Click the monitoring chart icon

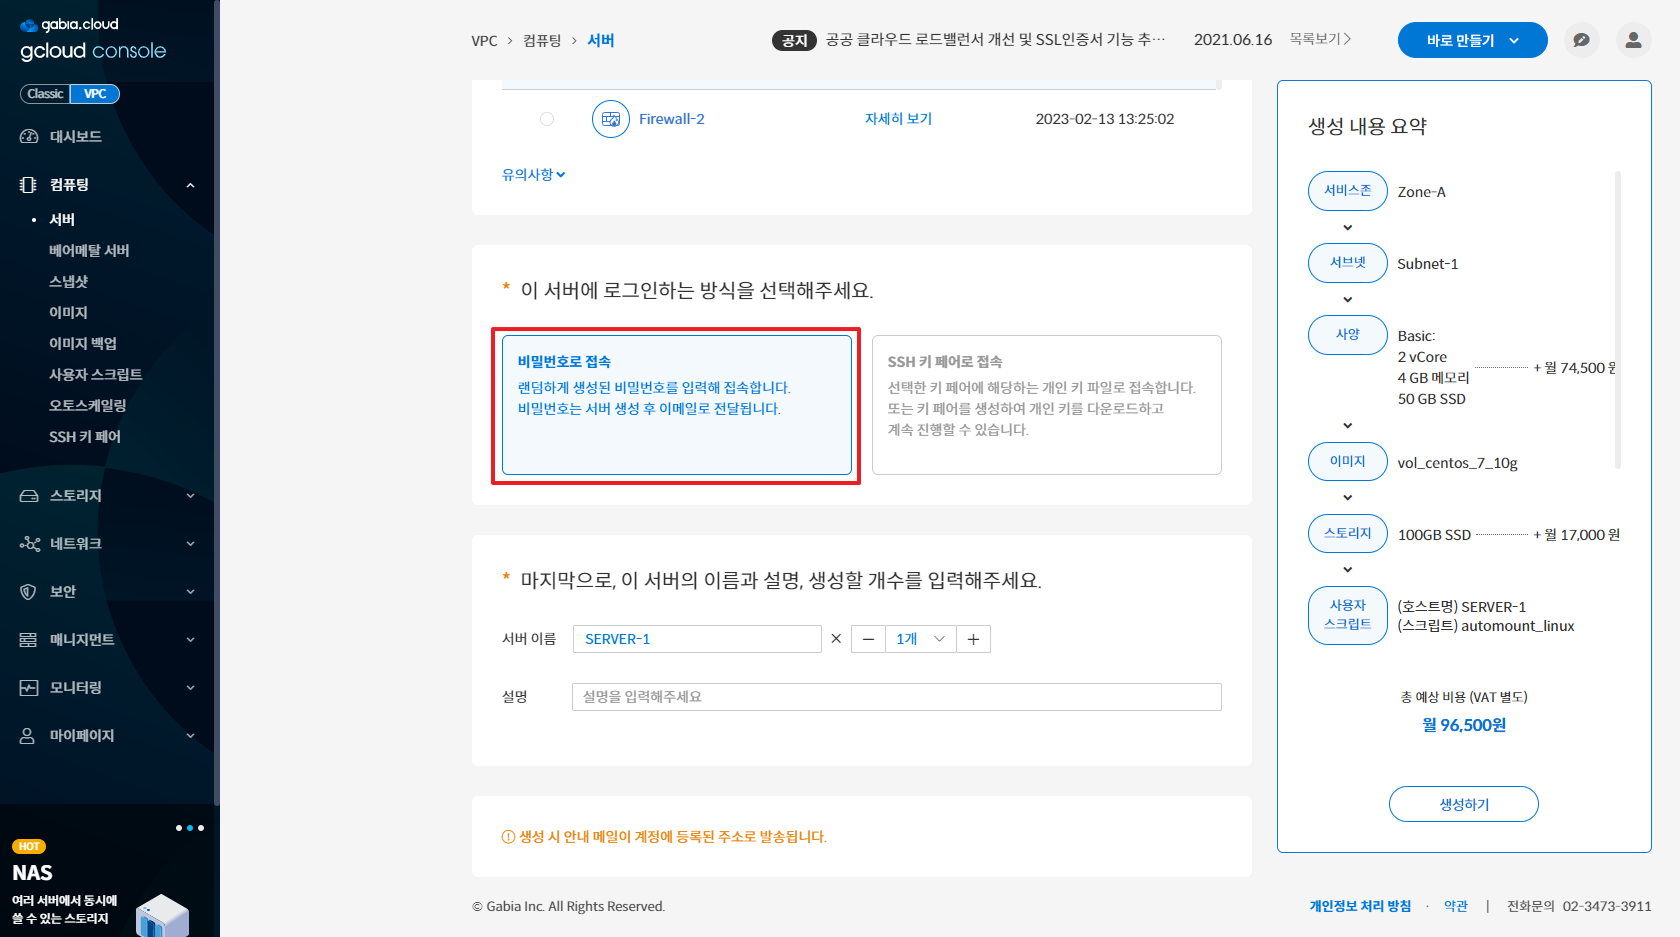[x=29, y=688]
